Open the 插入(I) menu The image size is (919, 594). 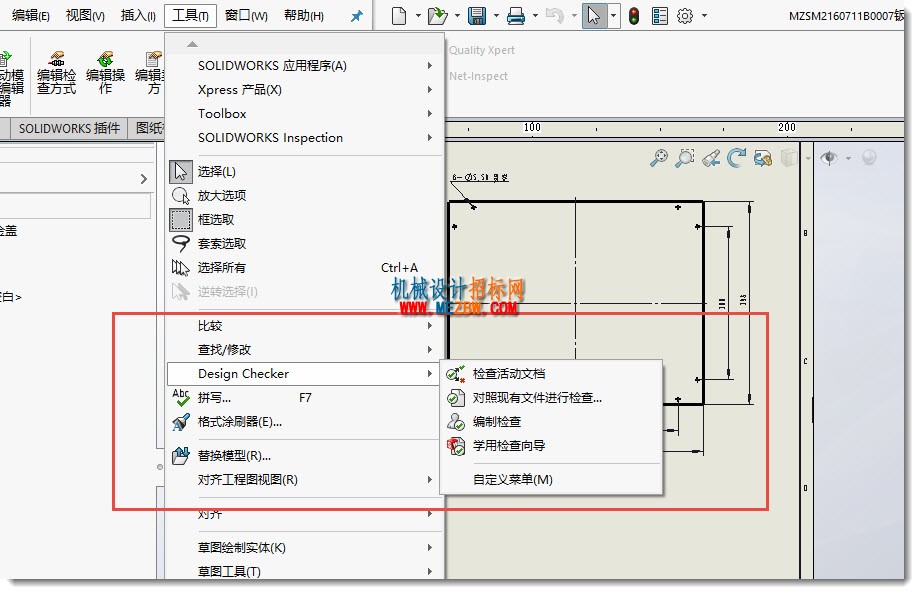tap(138, 16)
